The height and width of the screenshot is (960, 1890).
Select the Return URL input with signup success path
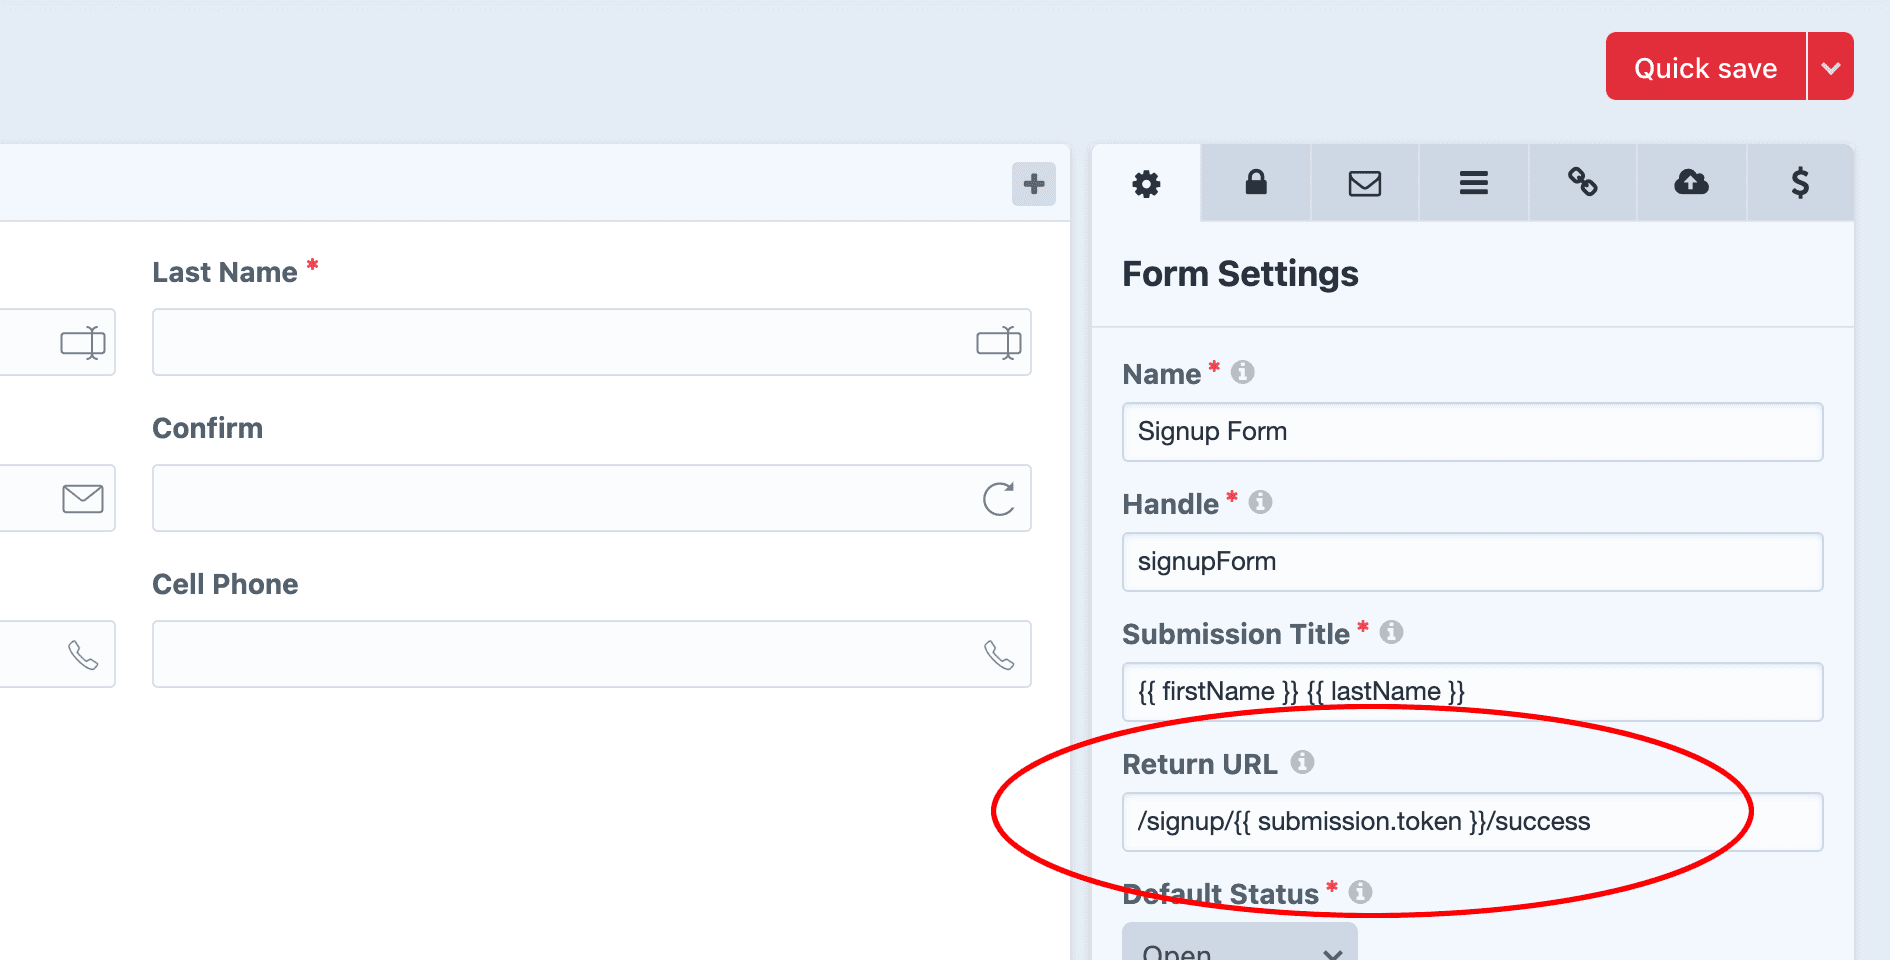point(1472,821)
